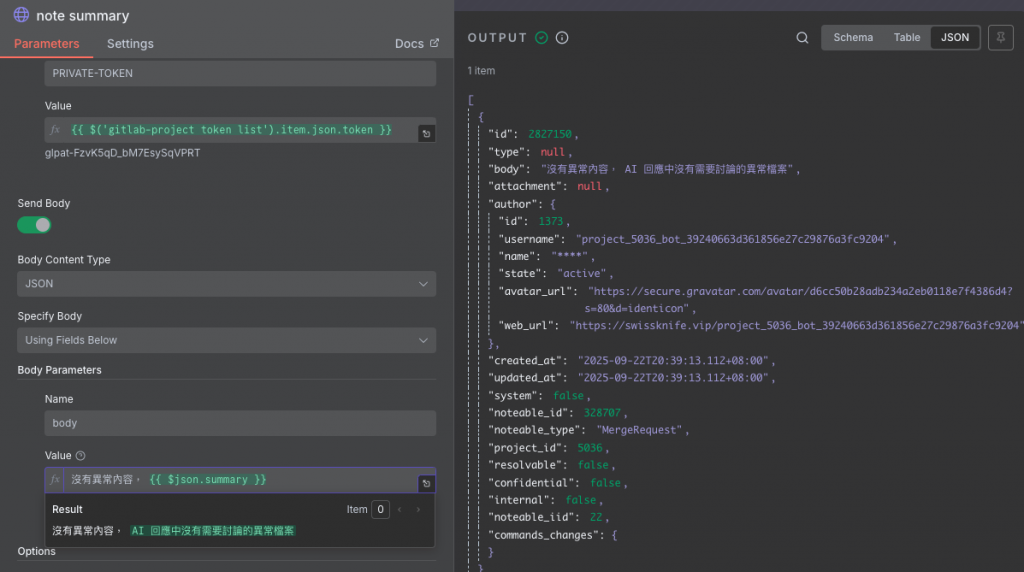Click the green output success checkmark
This screenshot has height=572, width=1024.
pos(541,38)
